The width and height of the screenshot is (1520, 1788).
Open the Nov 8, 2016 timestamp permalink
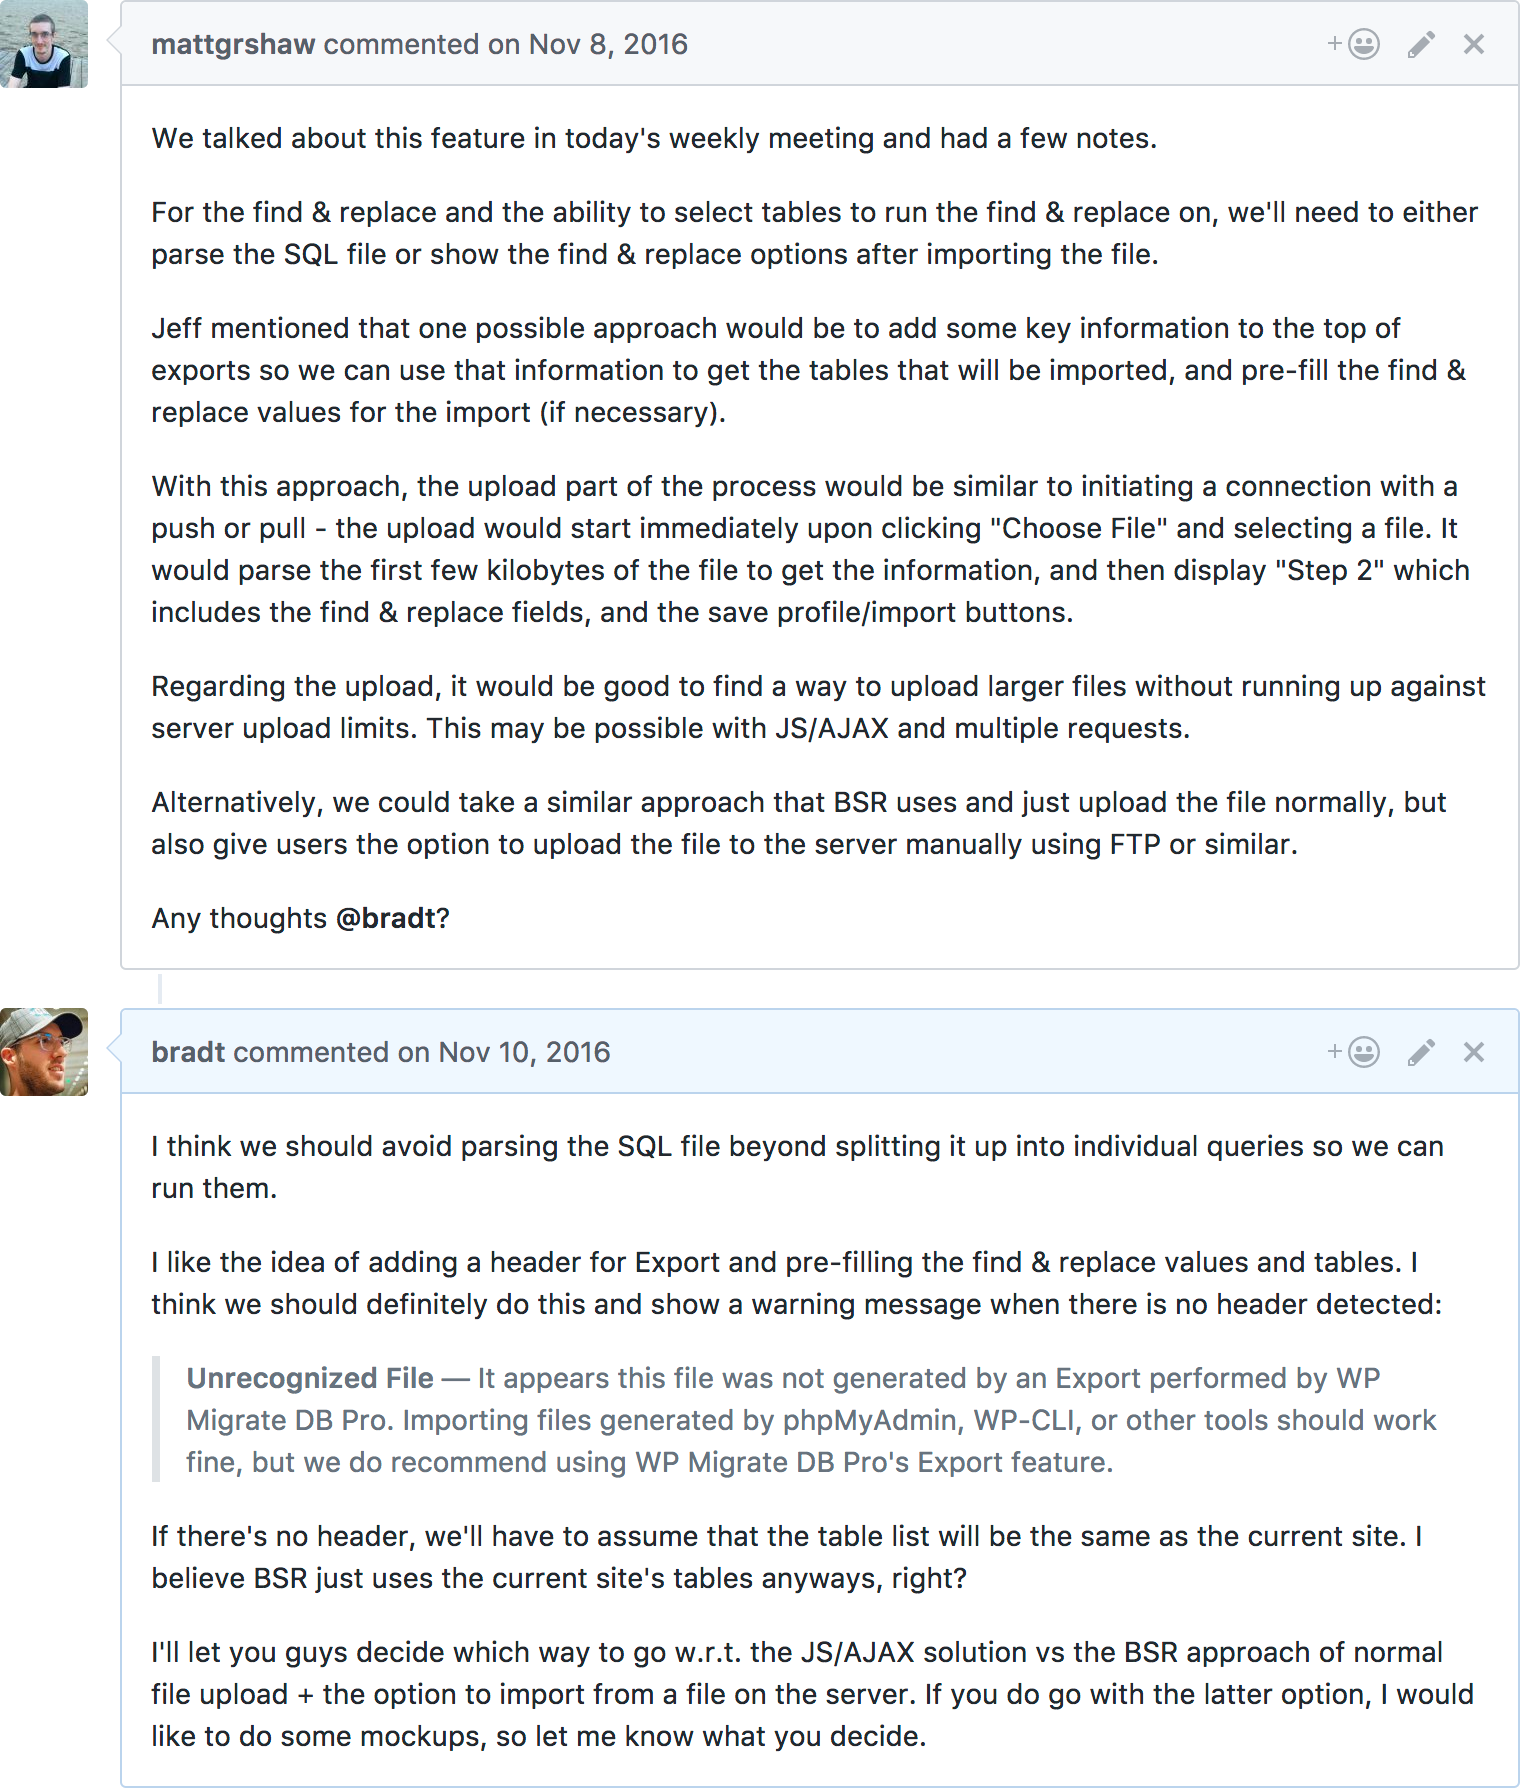[608, 45]
